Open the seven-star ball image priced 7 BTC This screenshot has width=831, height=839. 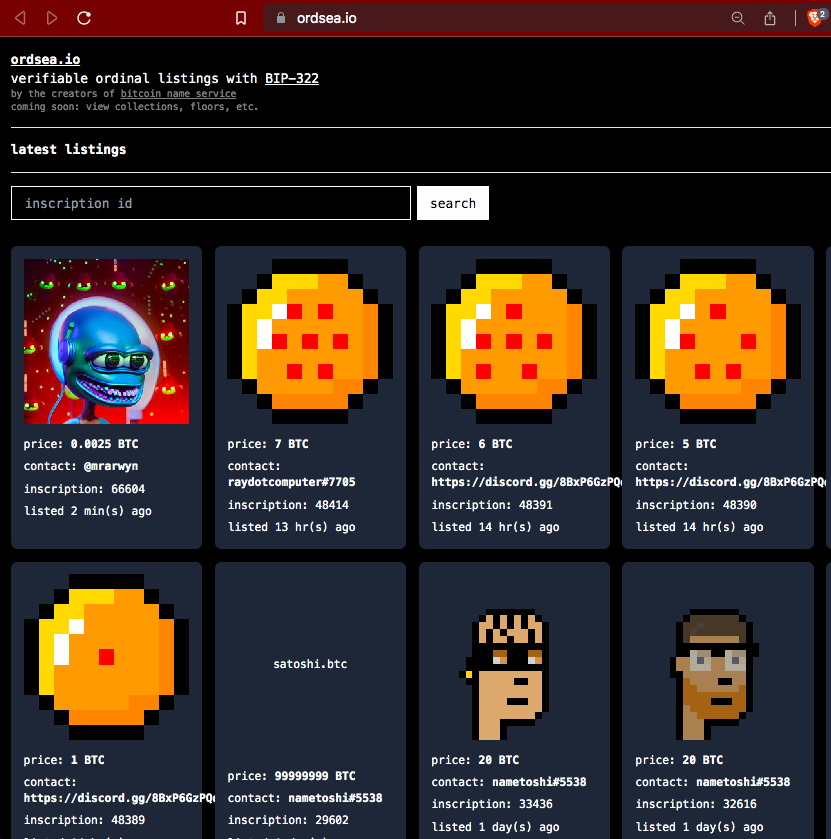click(310, 341)
